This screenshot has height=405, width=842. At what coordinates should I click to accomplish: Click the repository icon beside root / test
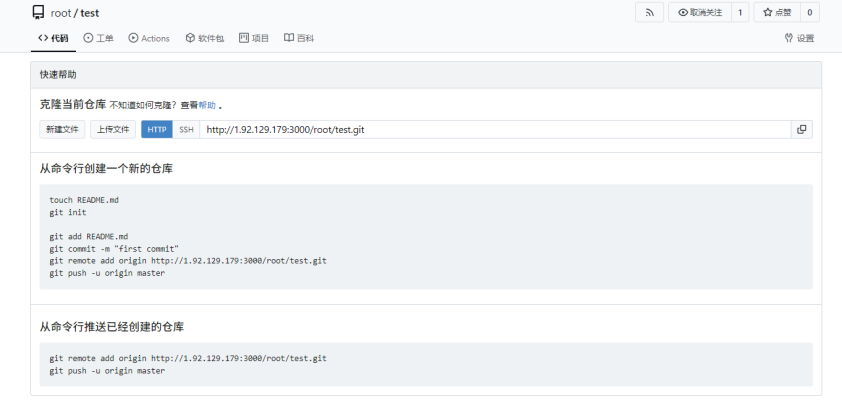coord(38,12)
